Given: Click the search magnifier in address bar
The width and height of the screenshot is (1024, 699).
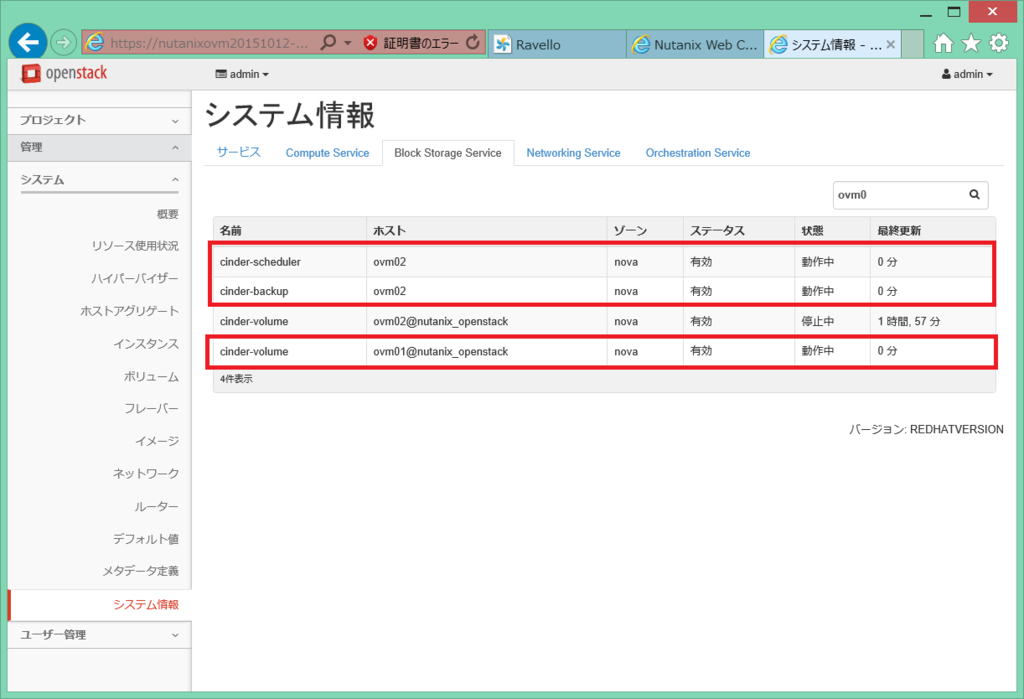Looking at the screenshot, I should [329, 43].
